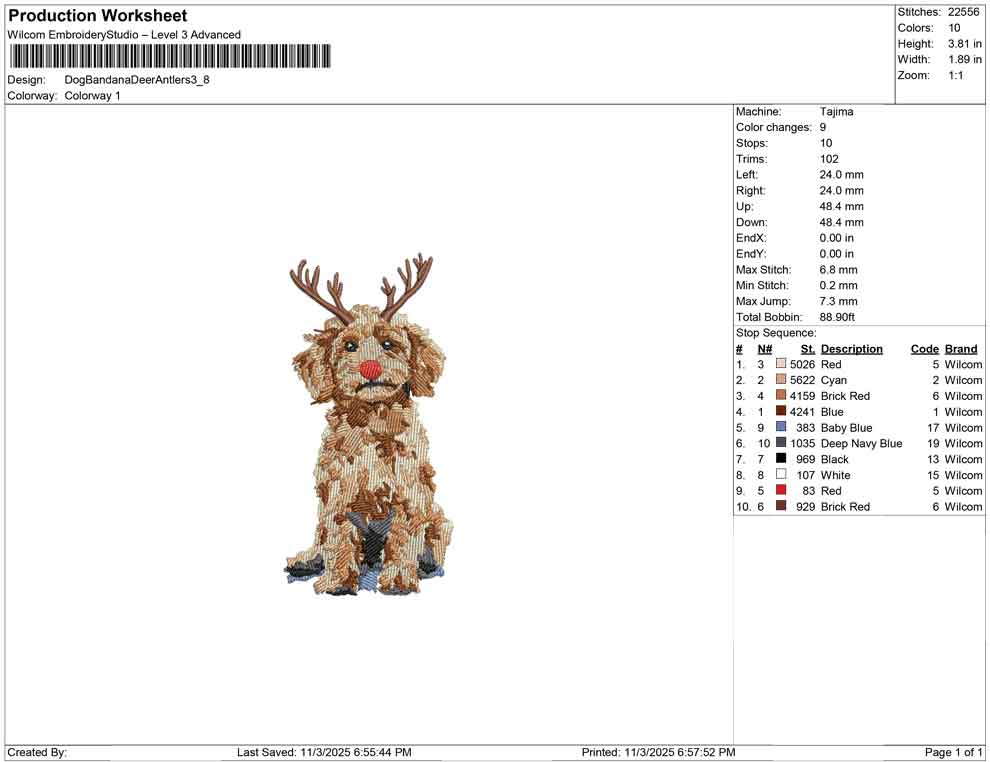This screenshot has height=762, width=990.
Task: Select the Deep Navy Blue swatch
Action: [780, 443]
